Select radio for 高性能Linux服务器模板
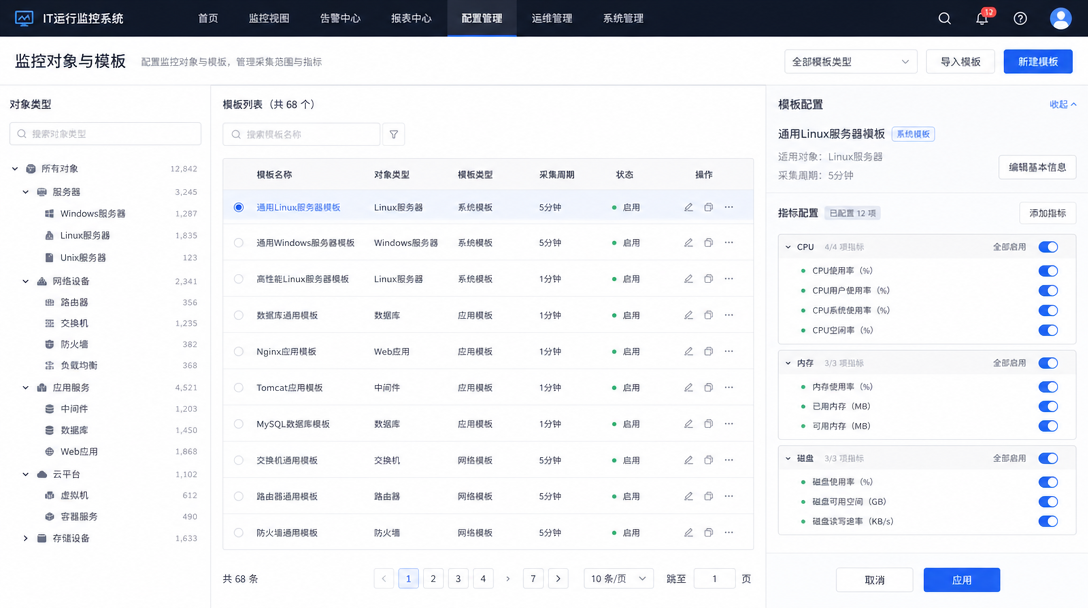The width and height of the screenshot is (1088, 608). [239, 279]
